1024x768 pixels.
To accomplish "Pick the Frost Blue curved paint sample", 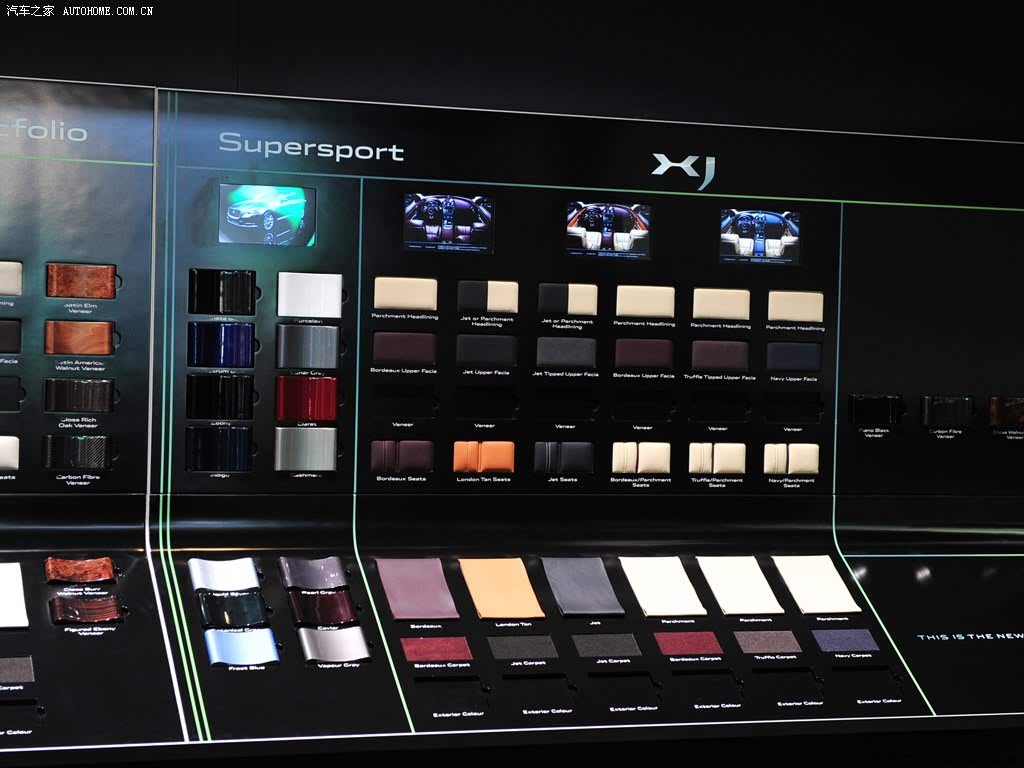I will [x=242, y=646].
